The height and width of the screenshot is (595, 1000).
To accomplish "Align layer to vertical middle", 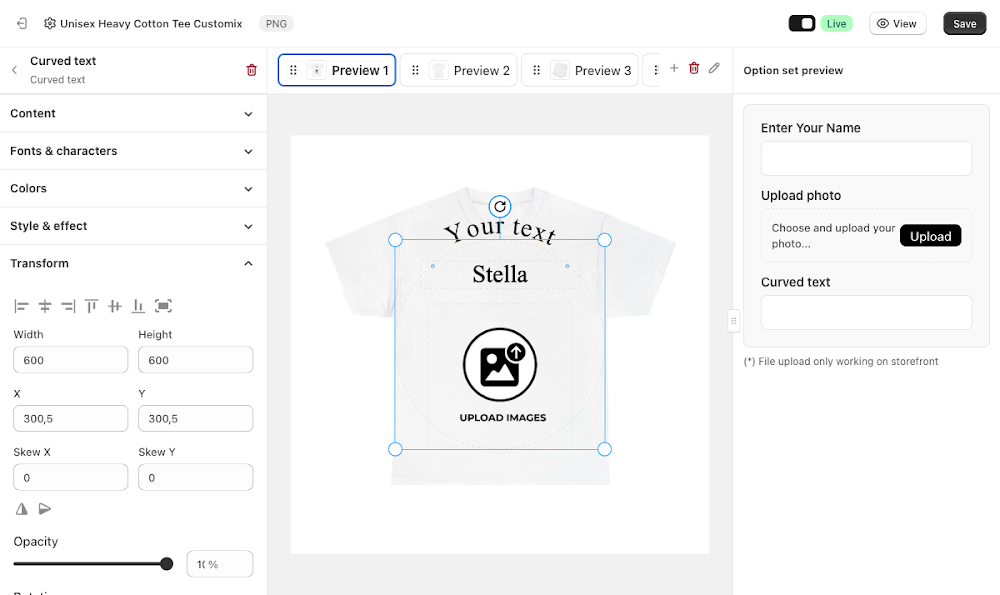I will (115, 306).
